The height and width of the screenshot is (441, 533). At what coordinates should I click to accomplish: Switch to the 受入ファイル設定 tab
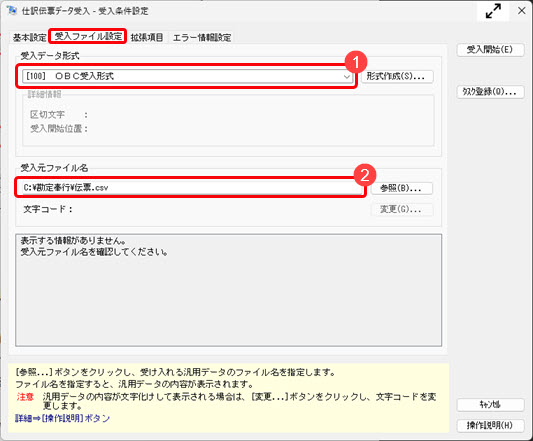(x=88, y=36)
